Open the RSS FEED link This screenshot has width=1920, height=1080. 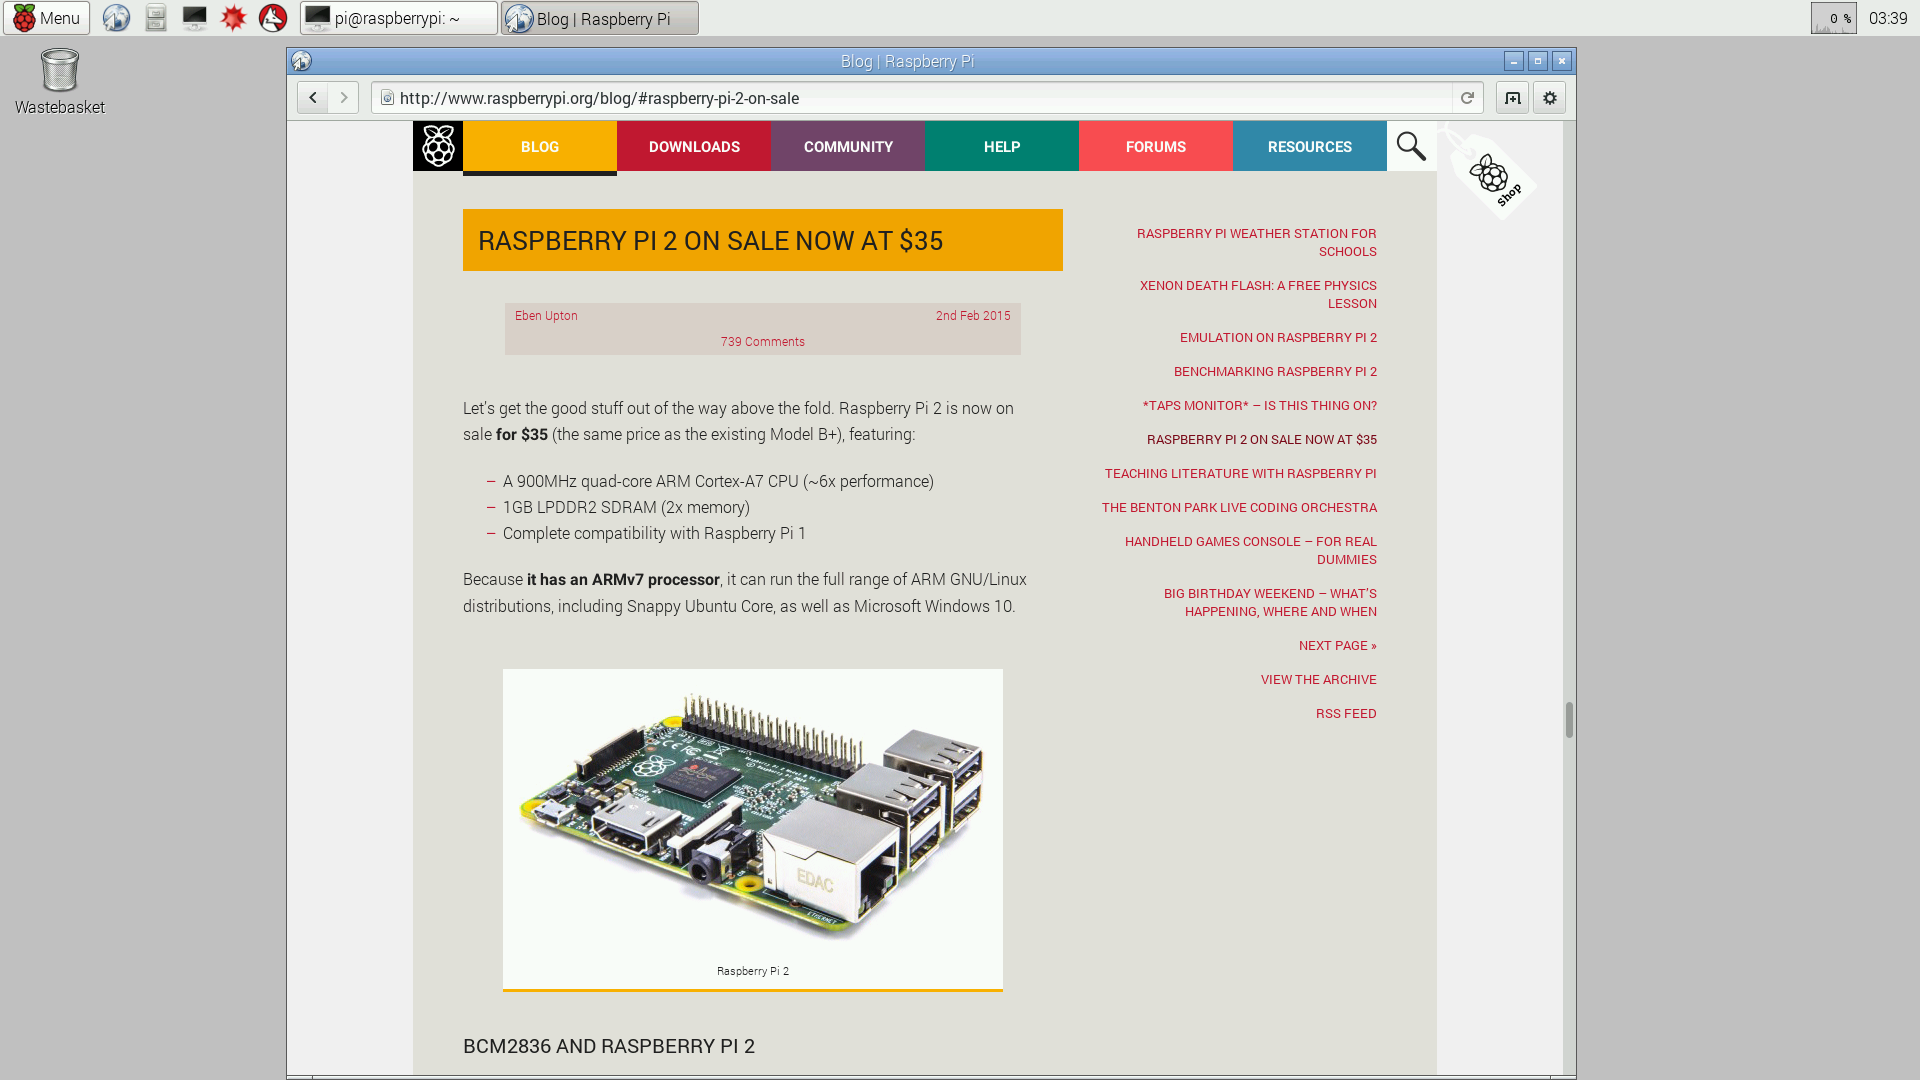[x=1346, y=714]
